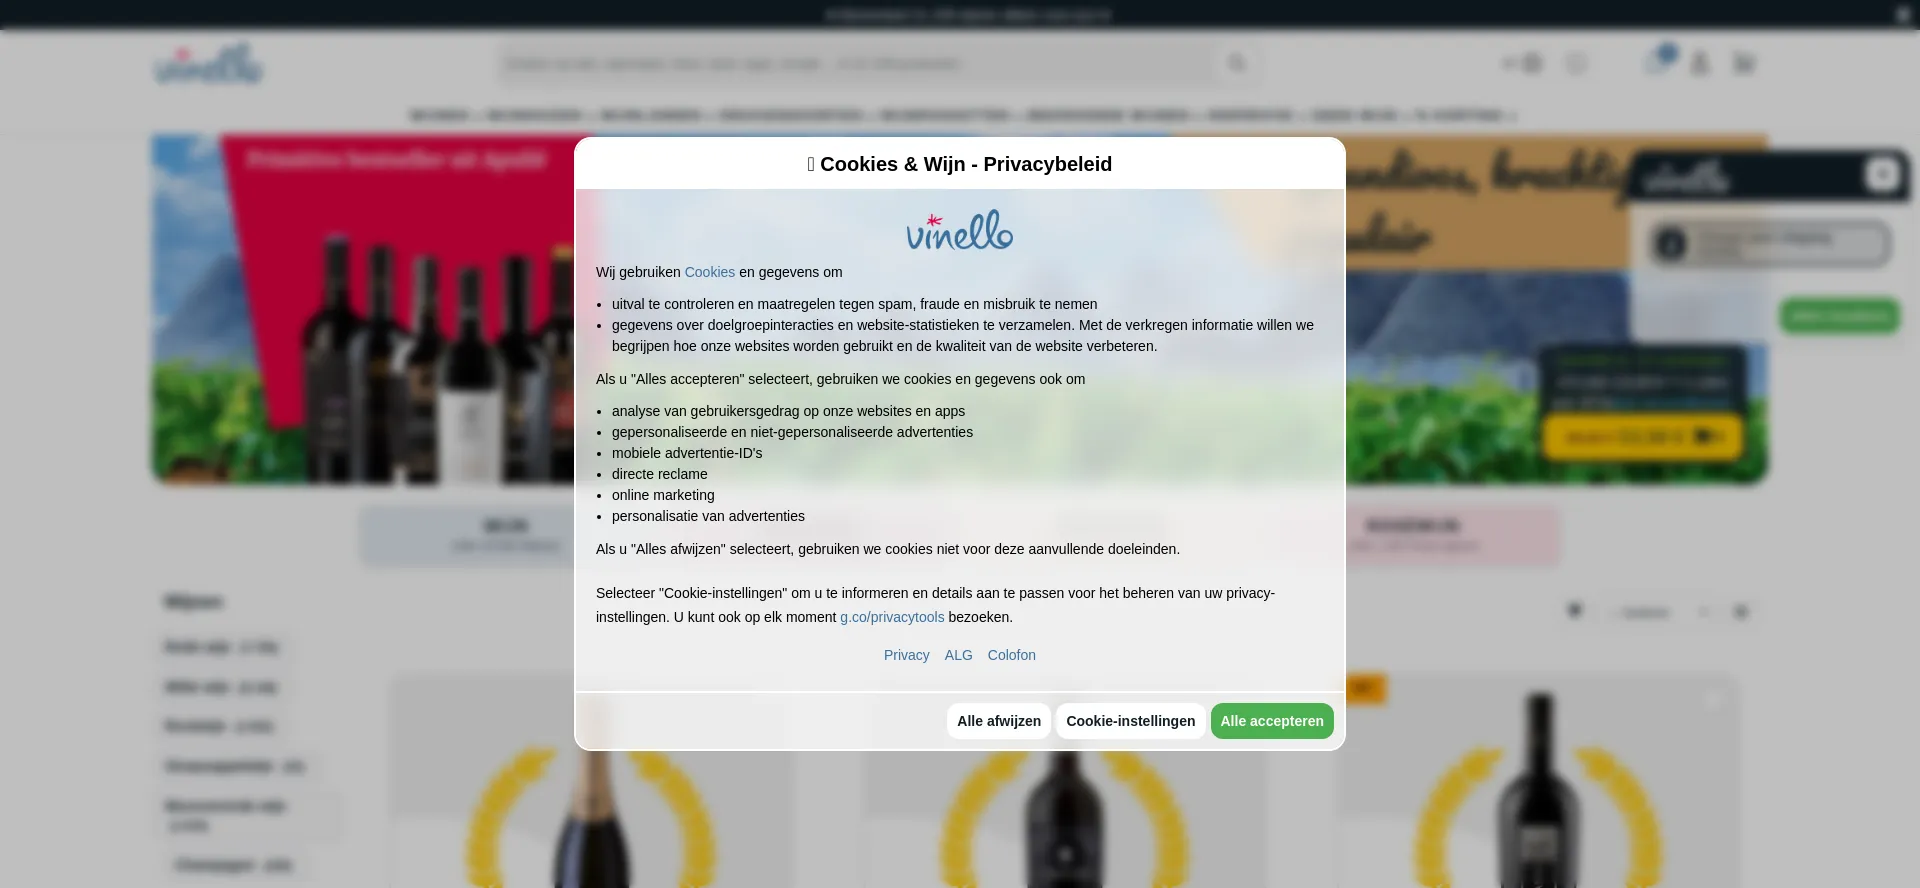Screen dimensions: 1920x888
Task: Open the shopping cart icon in the header
Action: tap(1744, 64)
